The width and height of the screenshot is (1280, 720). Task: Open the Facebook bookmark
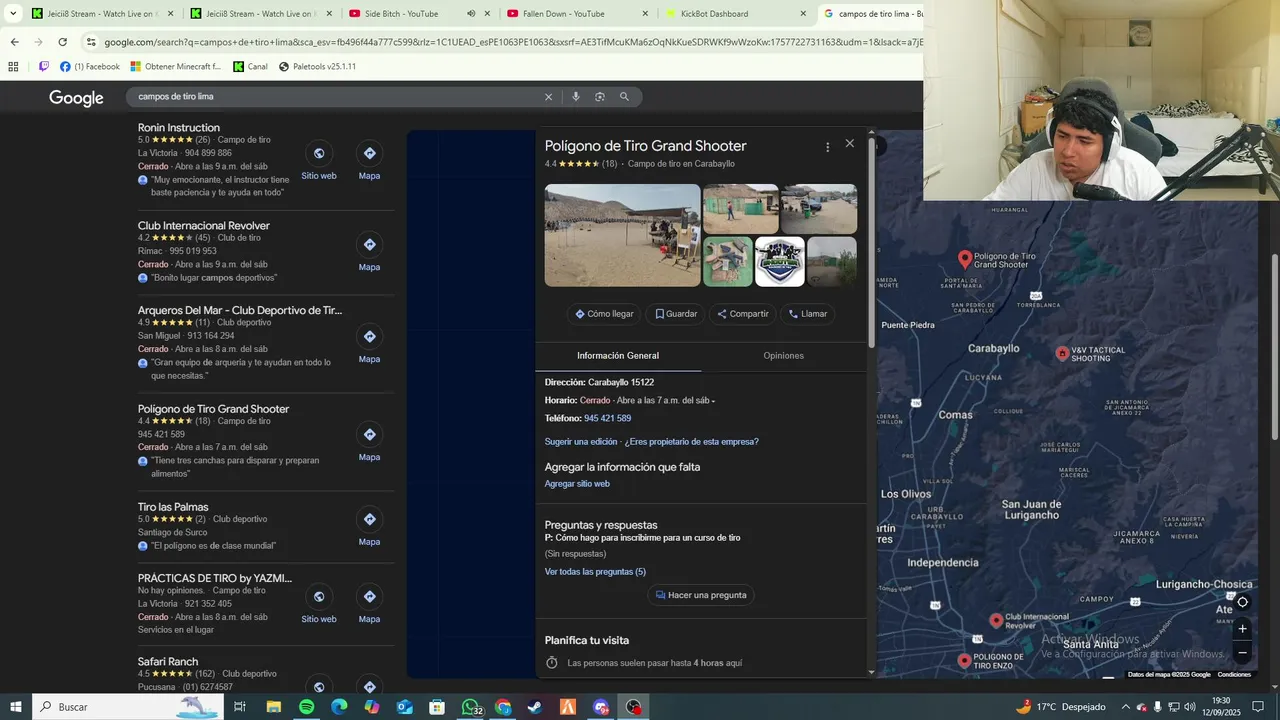tap(90, 67)
